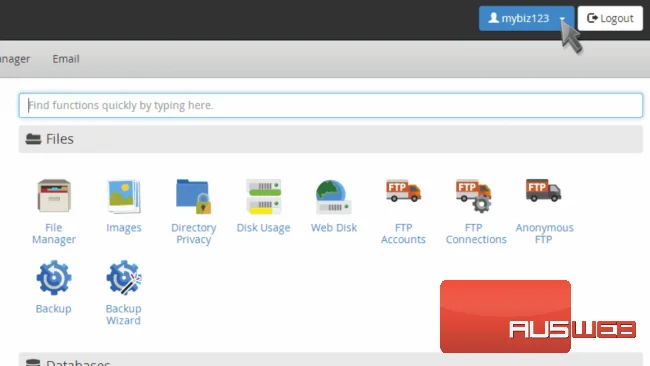Viewport: 650px width, 366px height.
Task: Click the FTP Accounts text link
Action: (x=403, y=233)
